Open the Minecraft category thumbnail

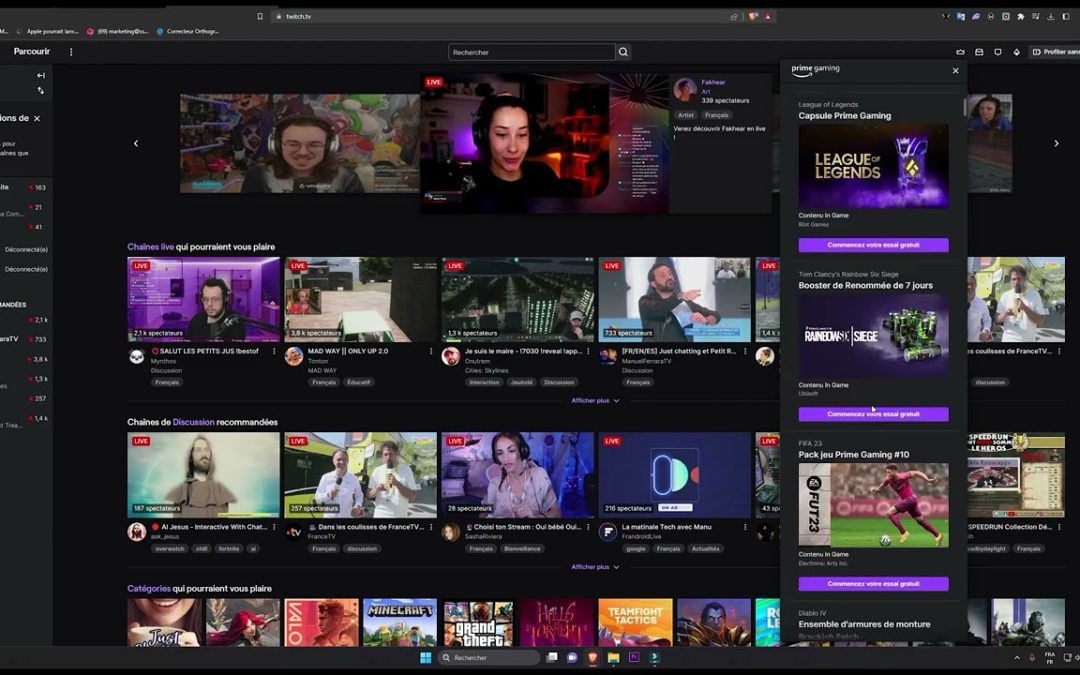pyautogui.click(x=399, y=623)
